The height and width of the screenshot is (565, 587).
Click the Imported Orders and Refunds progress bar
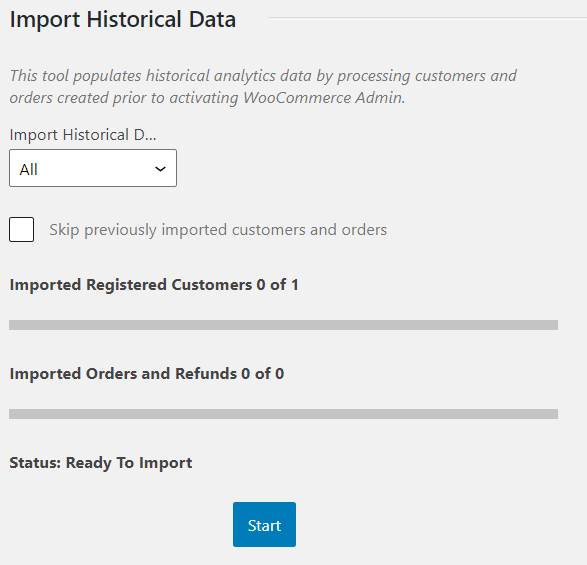point(283,414)
